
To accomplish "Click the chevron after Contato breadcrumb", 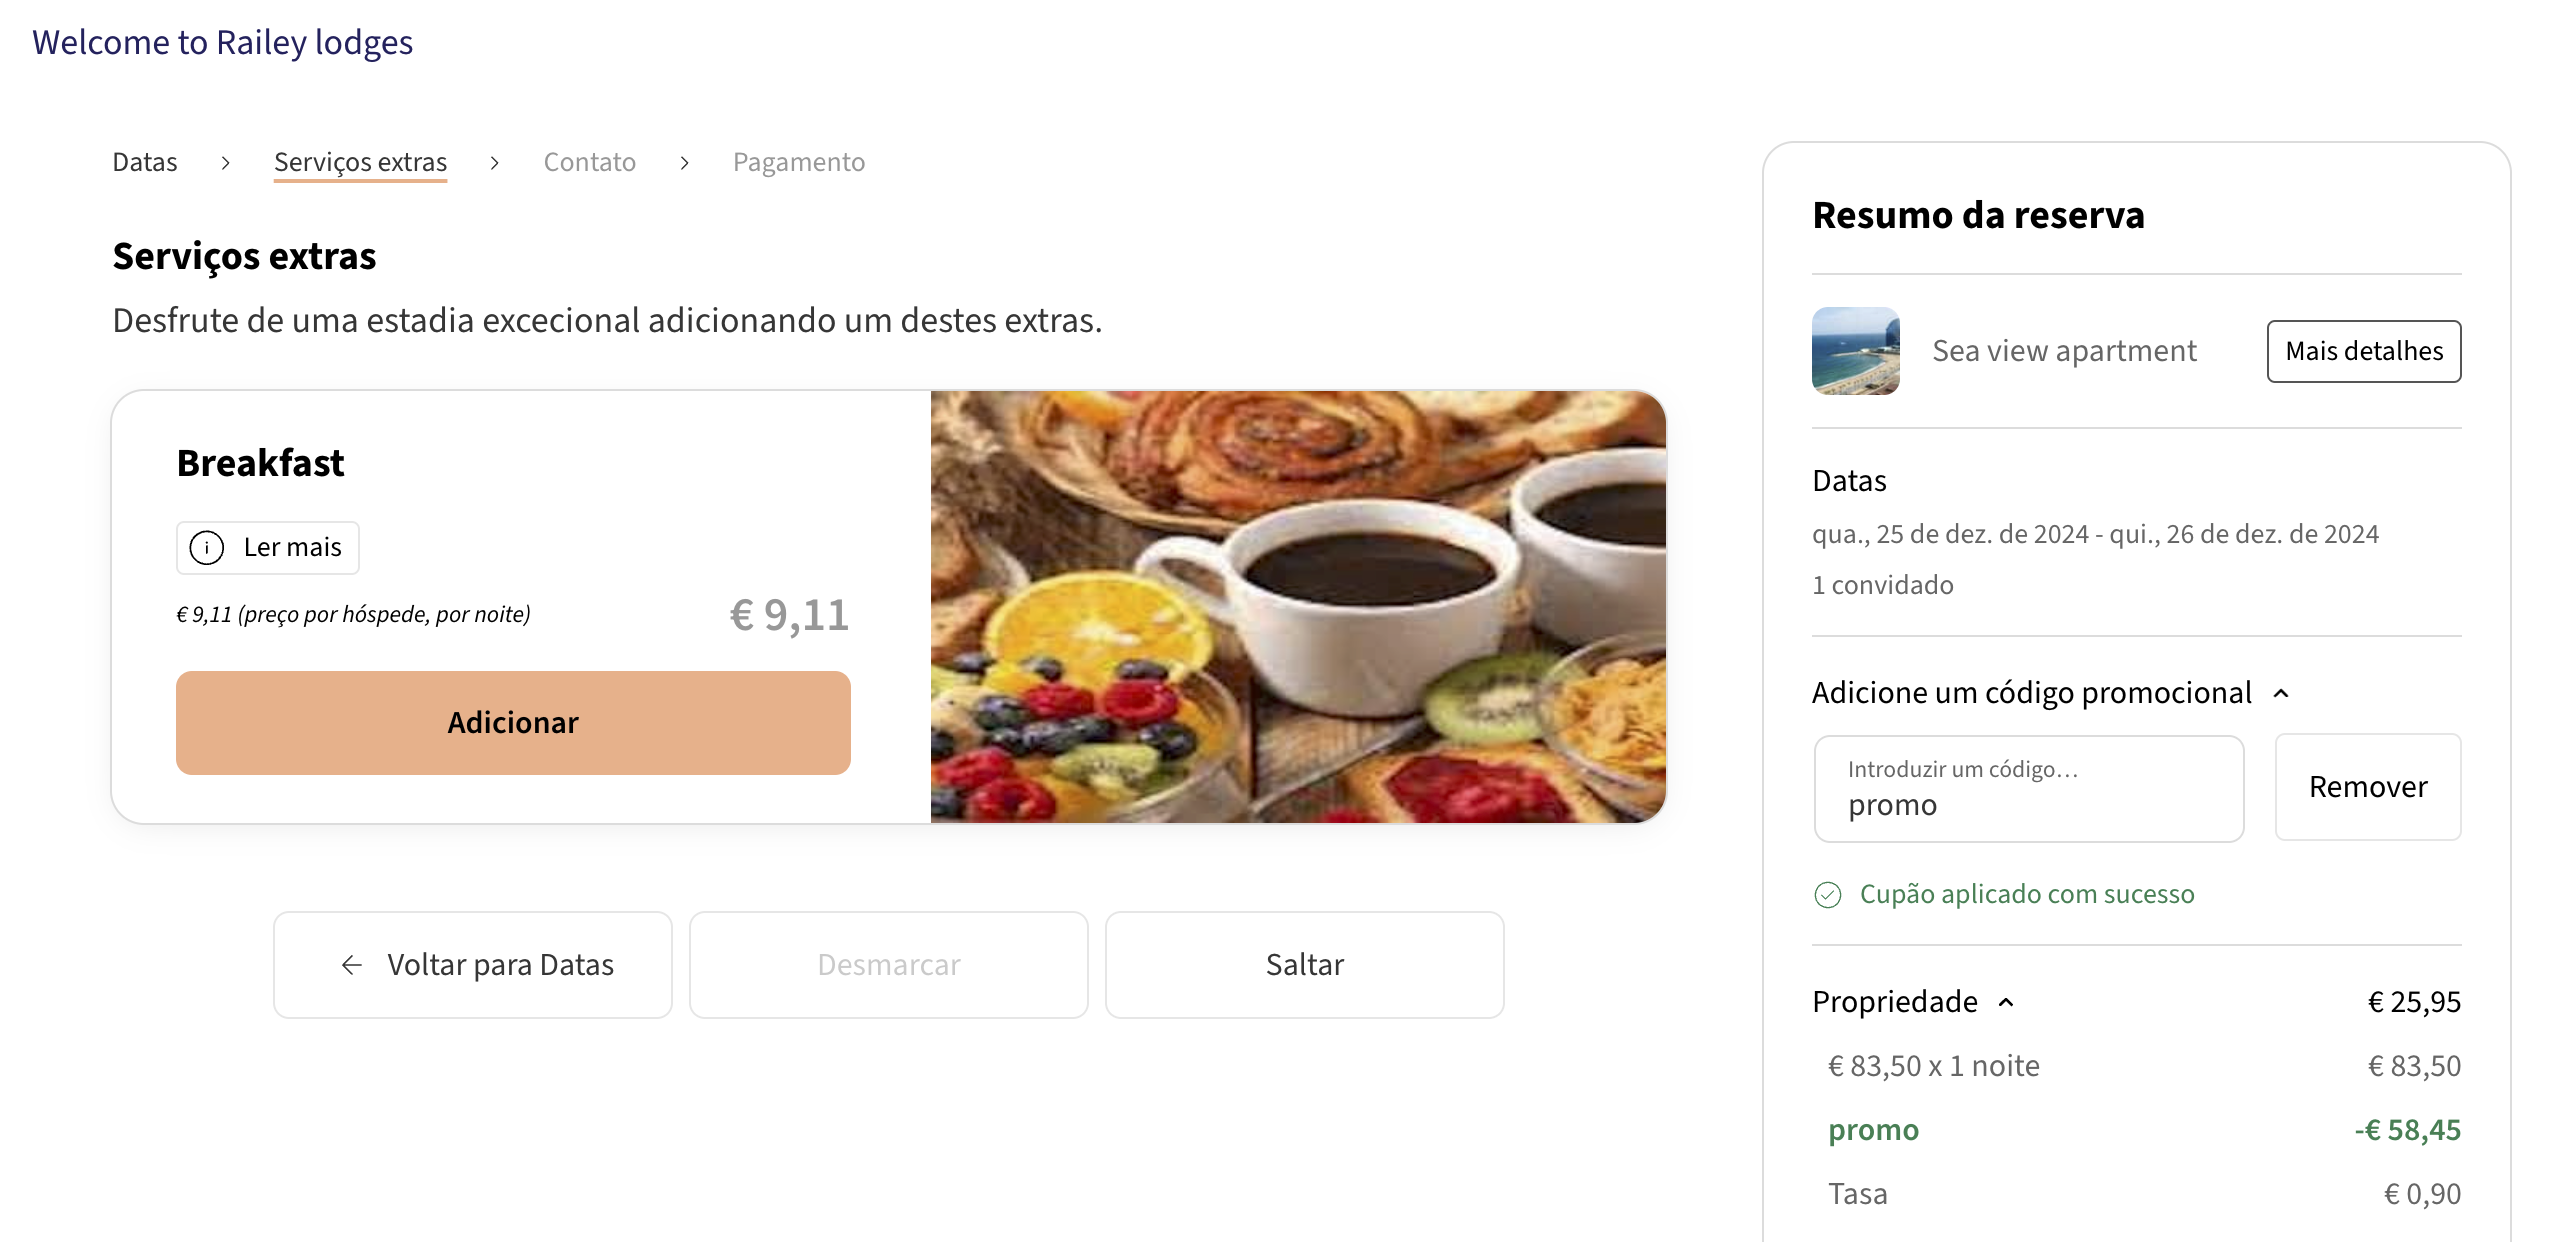I will tap(685, 163).
